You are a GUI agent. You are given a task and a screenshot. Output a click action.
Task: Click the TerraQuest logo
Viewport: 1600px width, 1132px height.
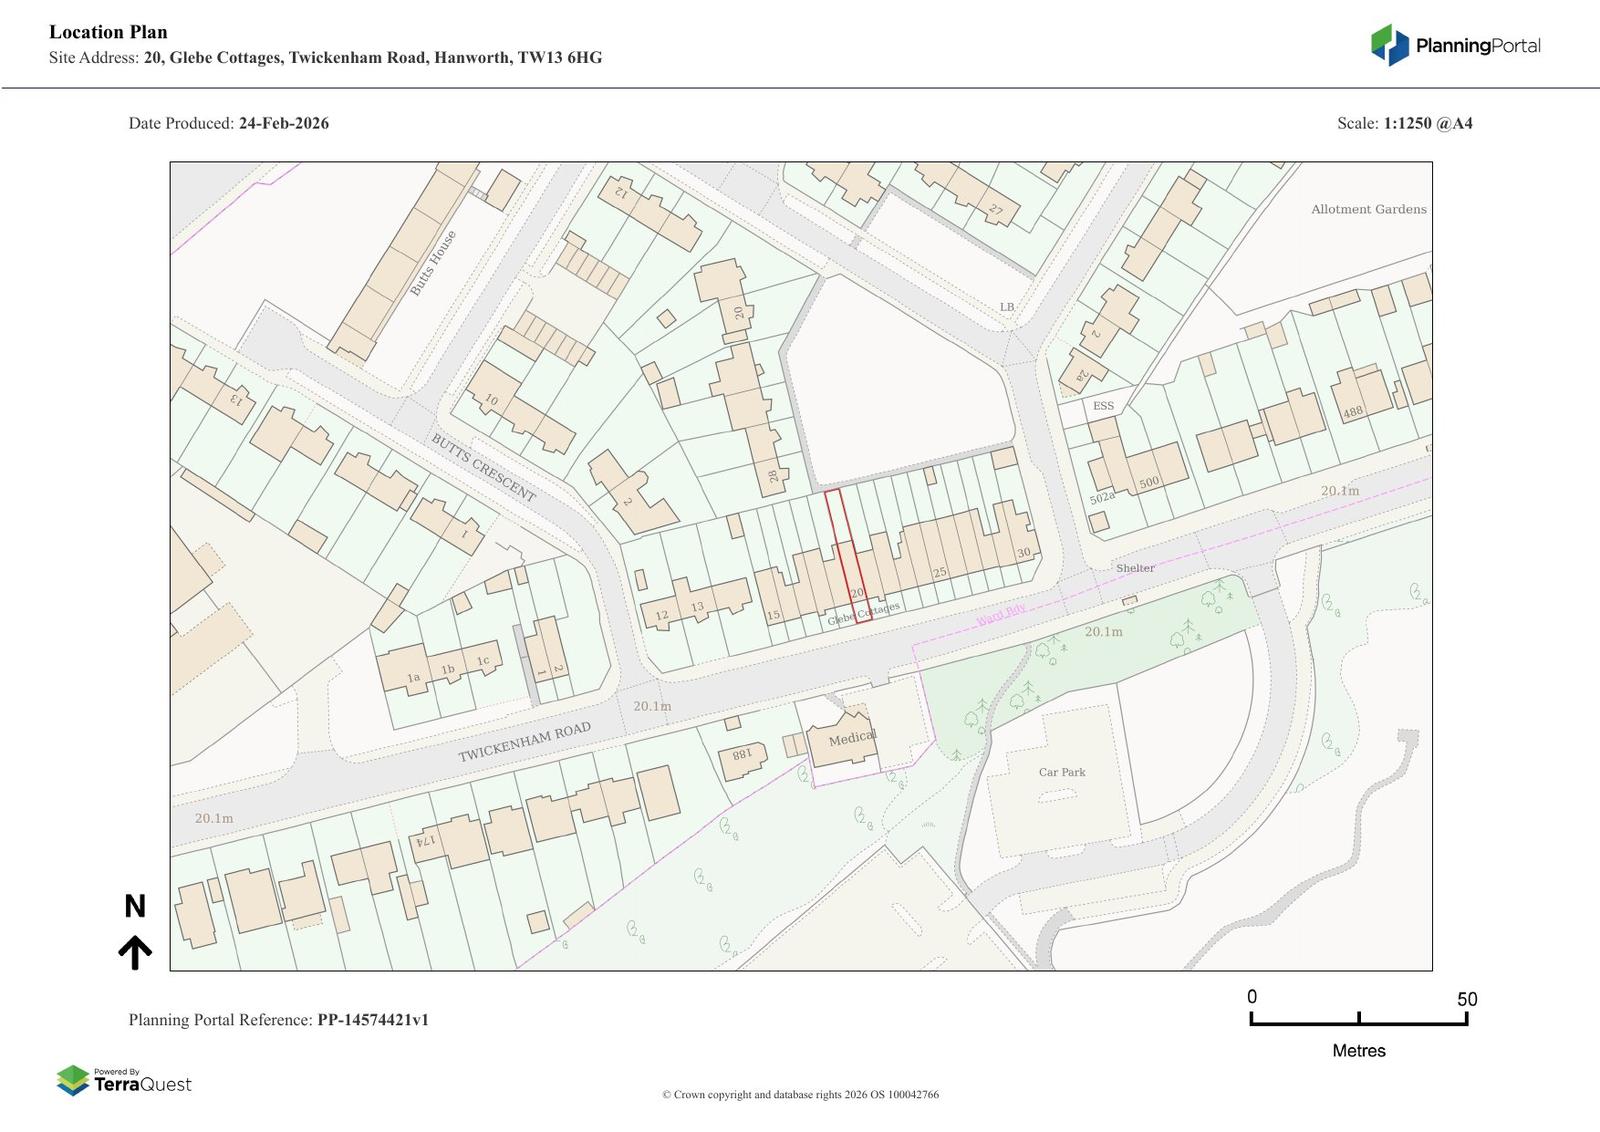(124, 1081)
